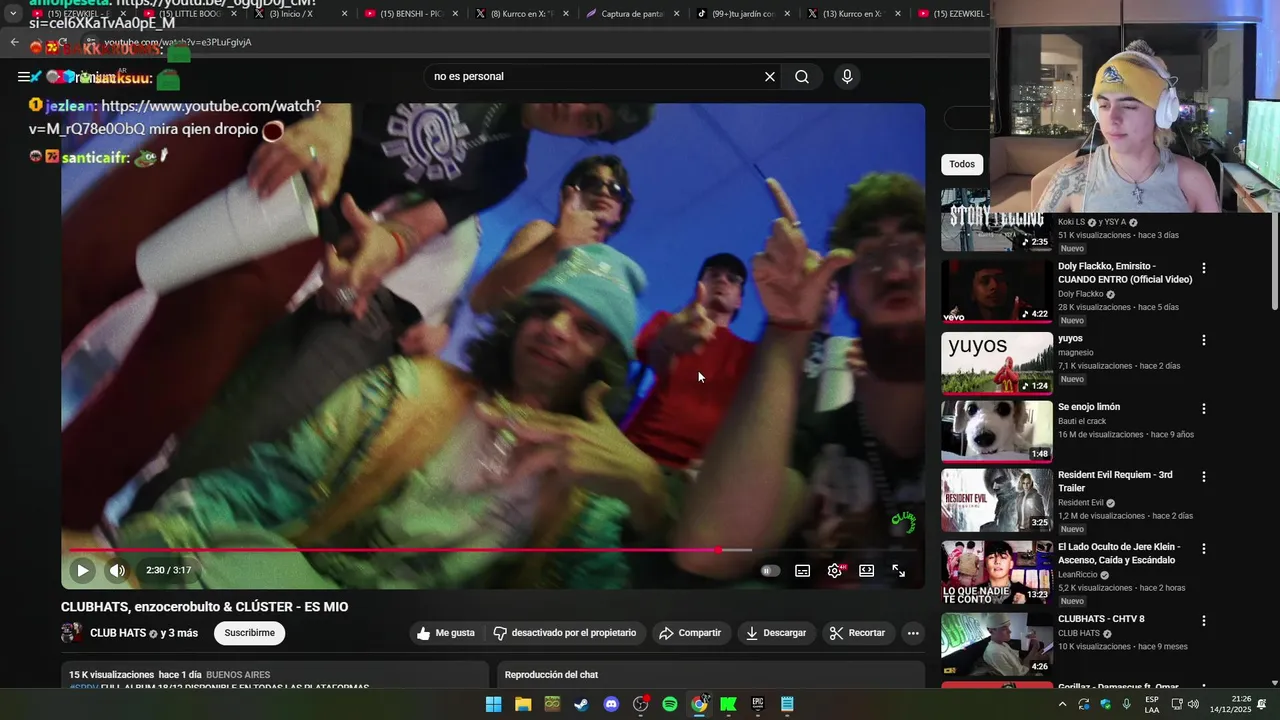The image size is (1280, 720).
Task: Open Steam from the taskbar
Action: point(581,704)
